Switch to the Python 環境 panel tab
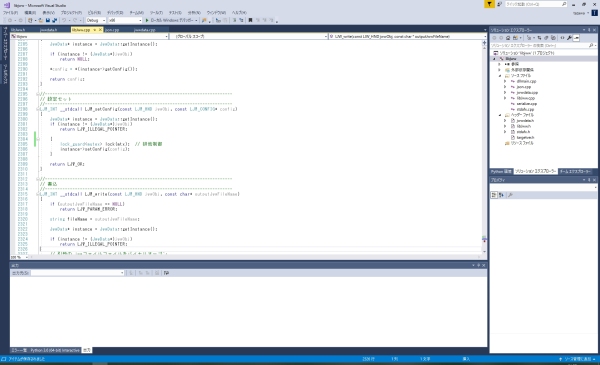The height and width of the screenshot is (365, 600). [x=501, y=171]
